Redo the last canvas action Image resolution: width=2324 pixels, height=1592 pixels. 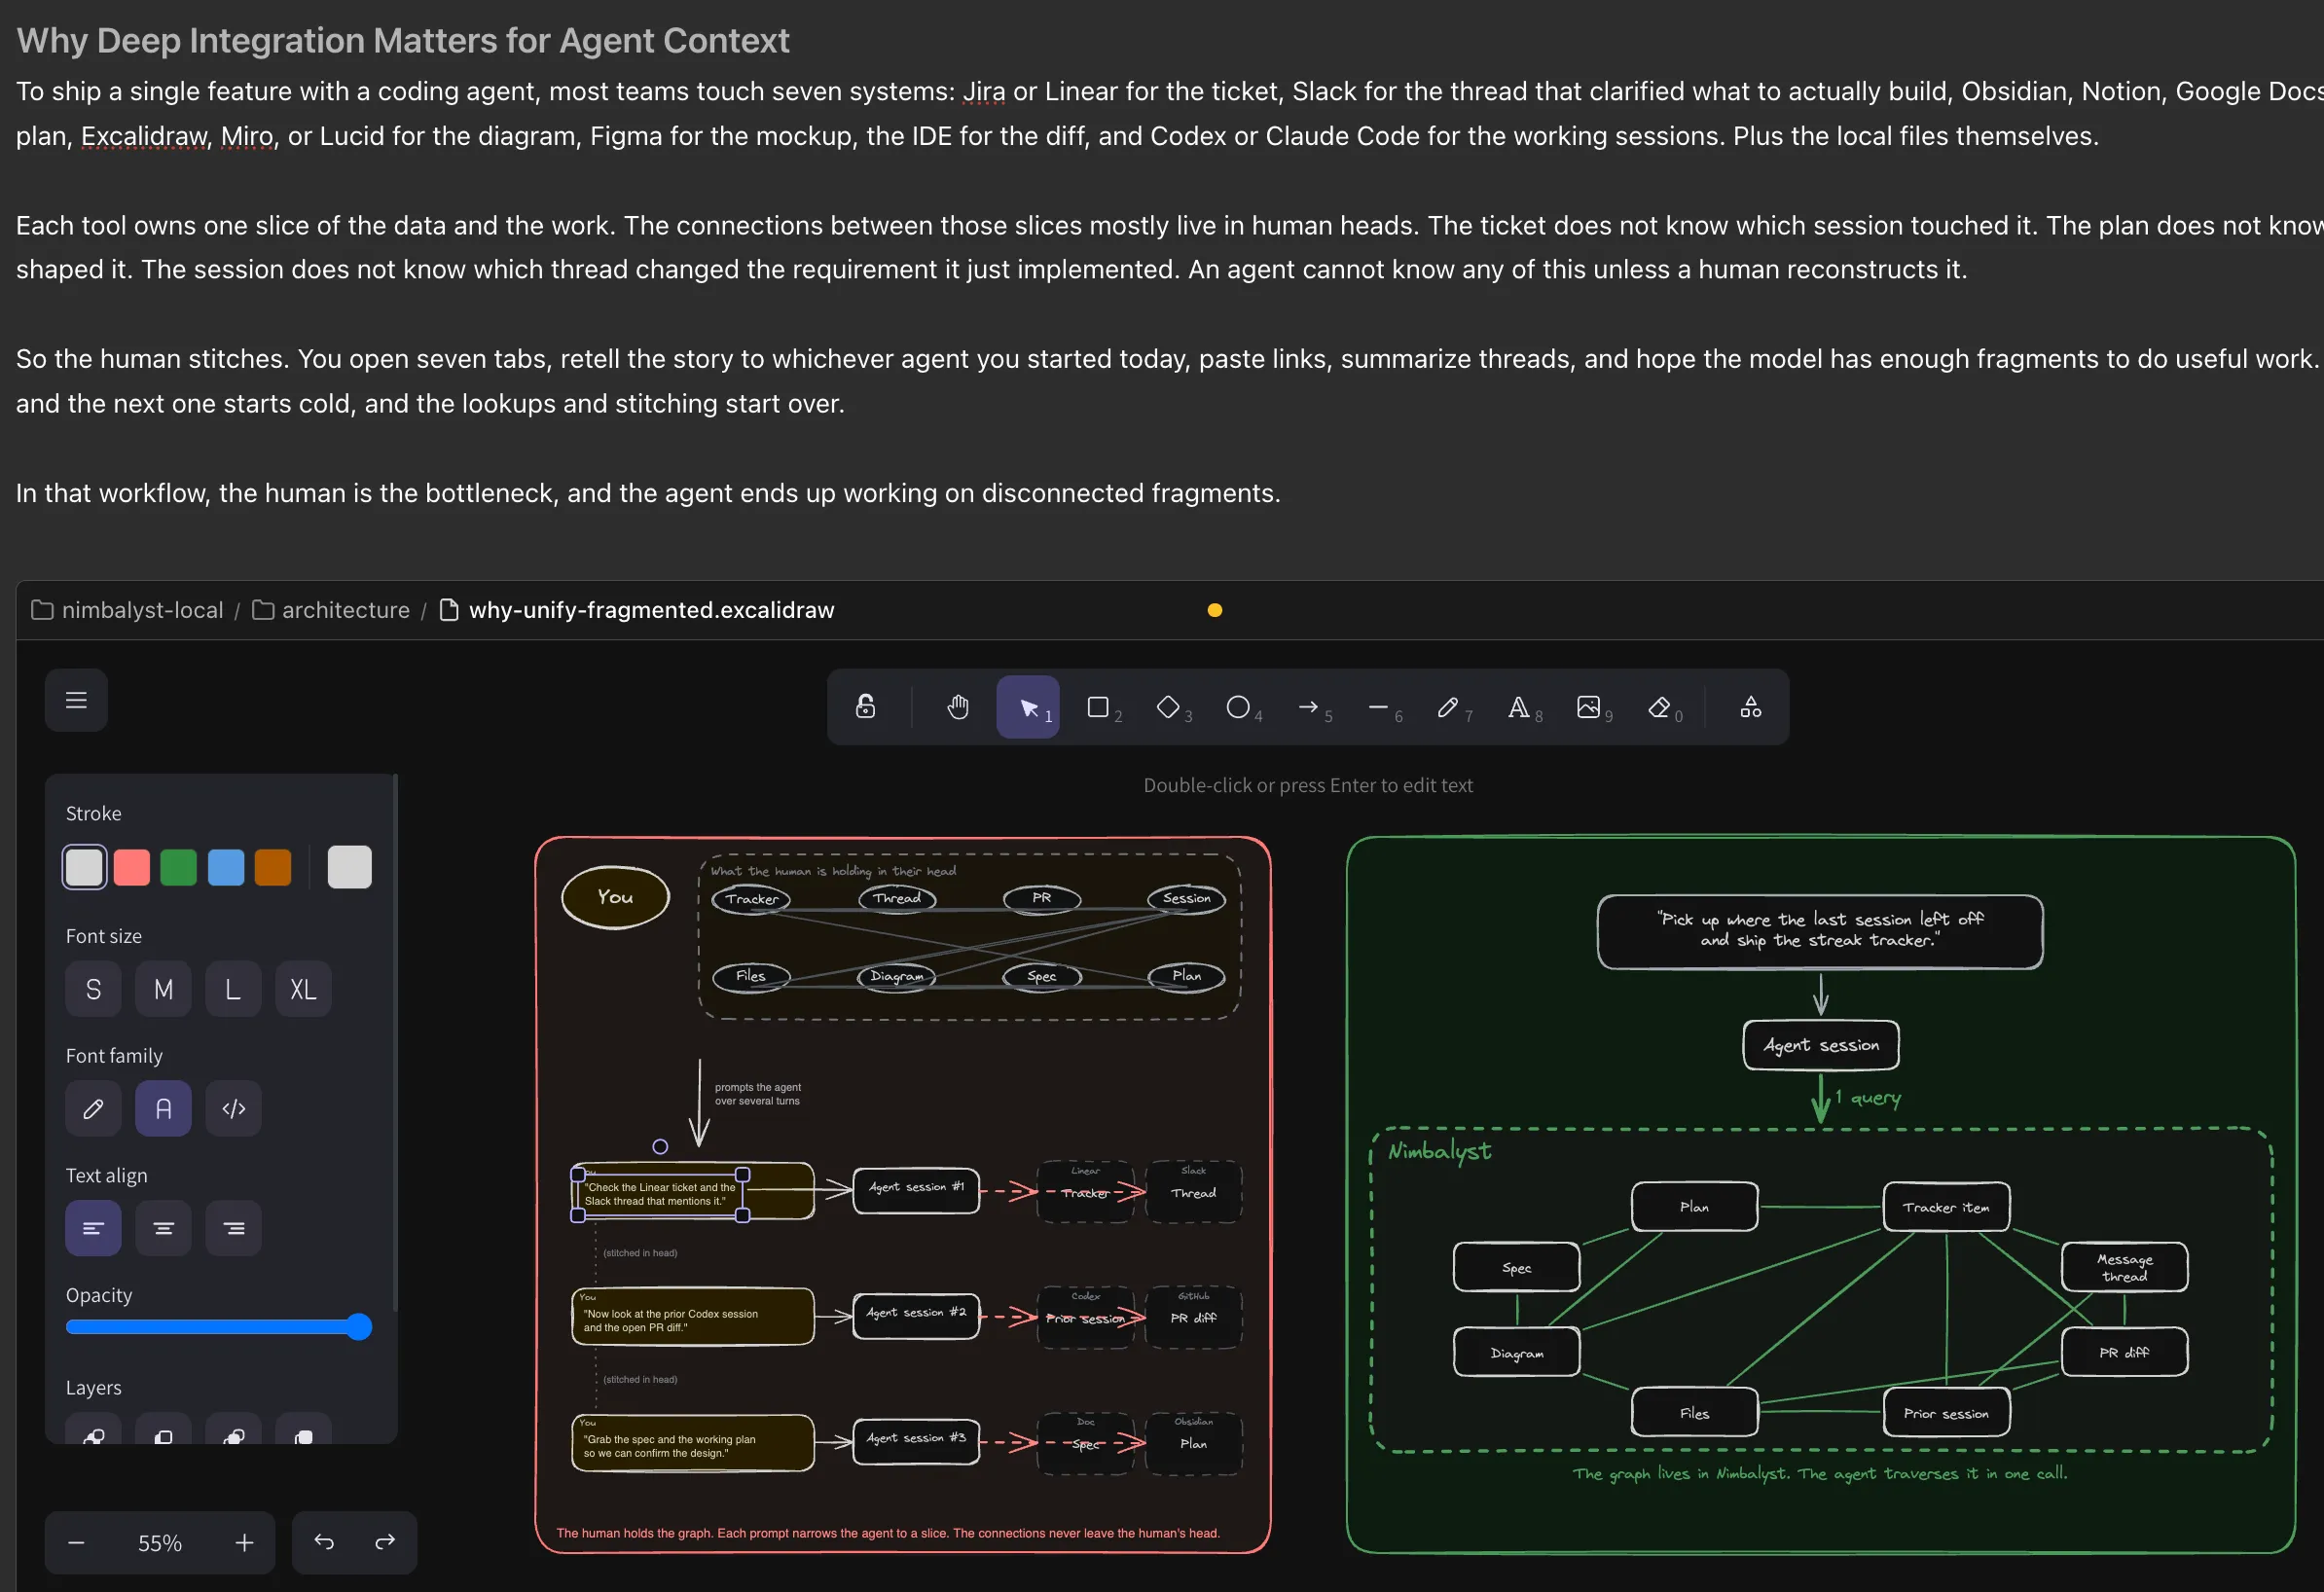click(385, 1542)
